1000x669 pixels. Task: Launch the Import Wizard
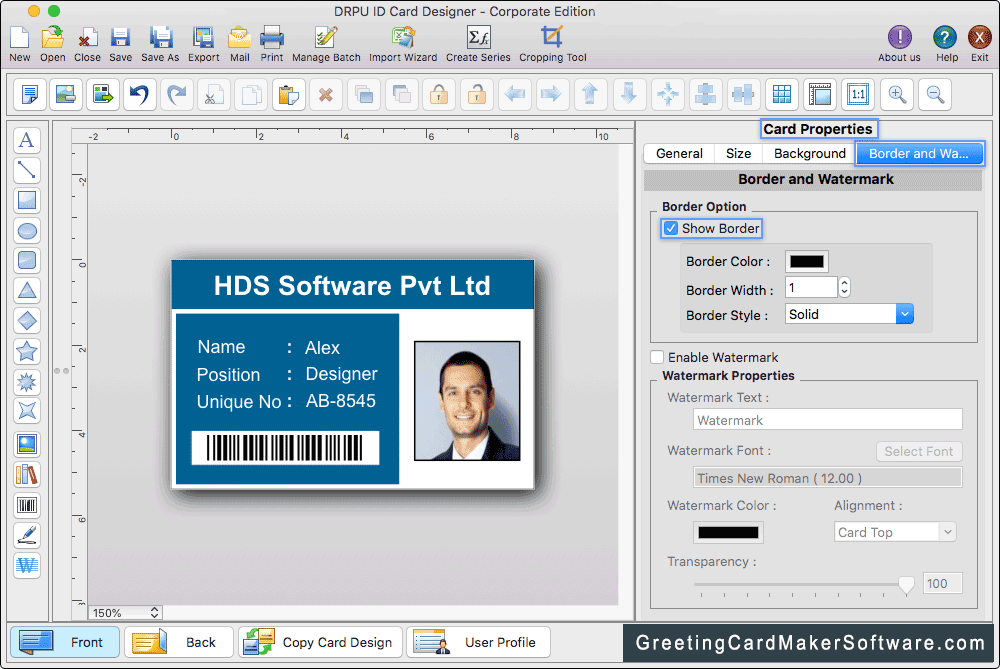(x=403, y=38)
